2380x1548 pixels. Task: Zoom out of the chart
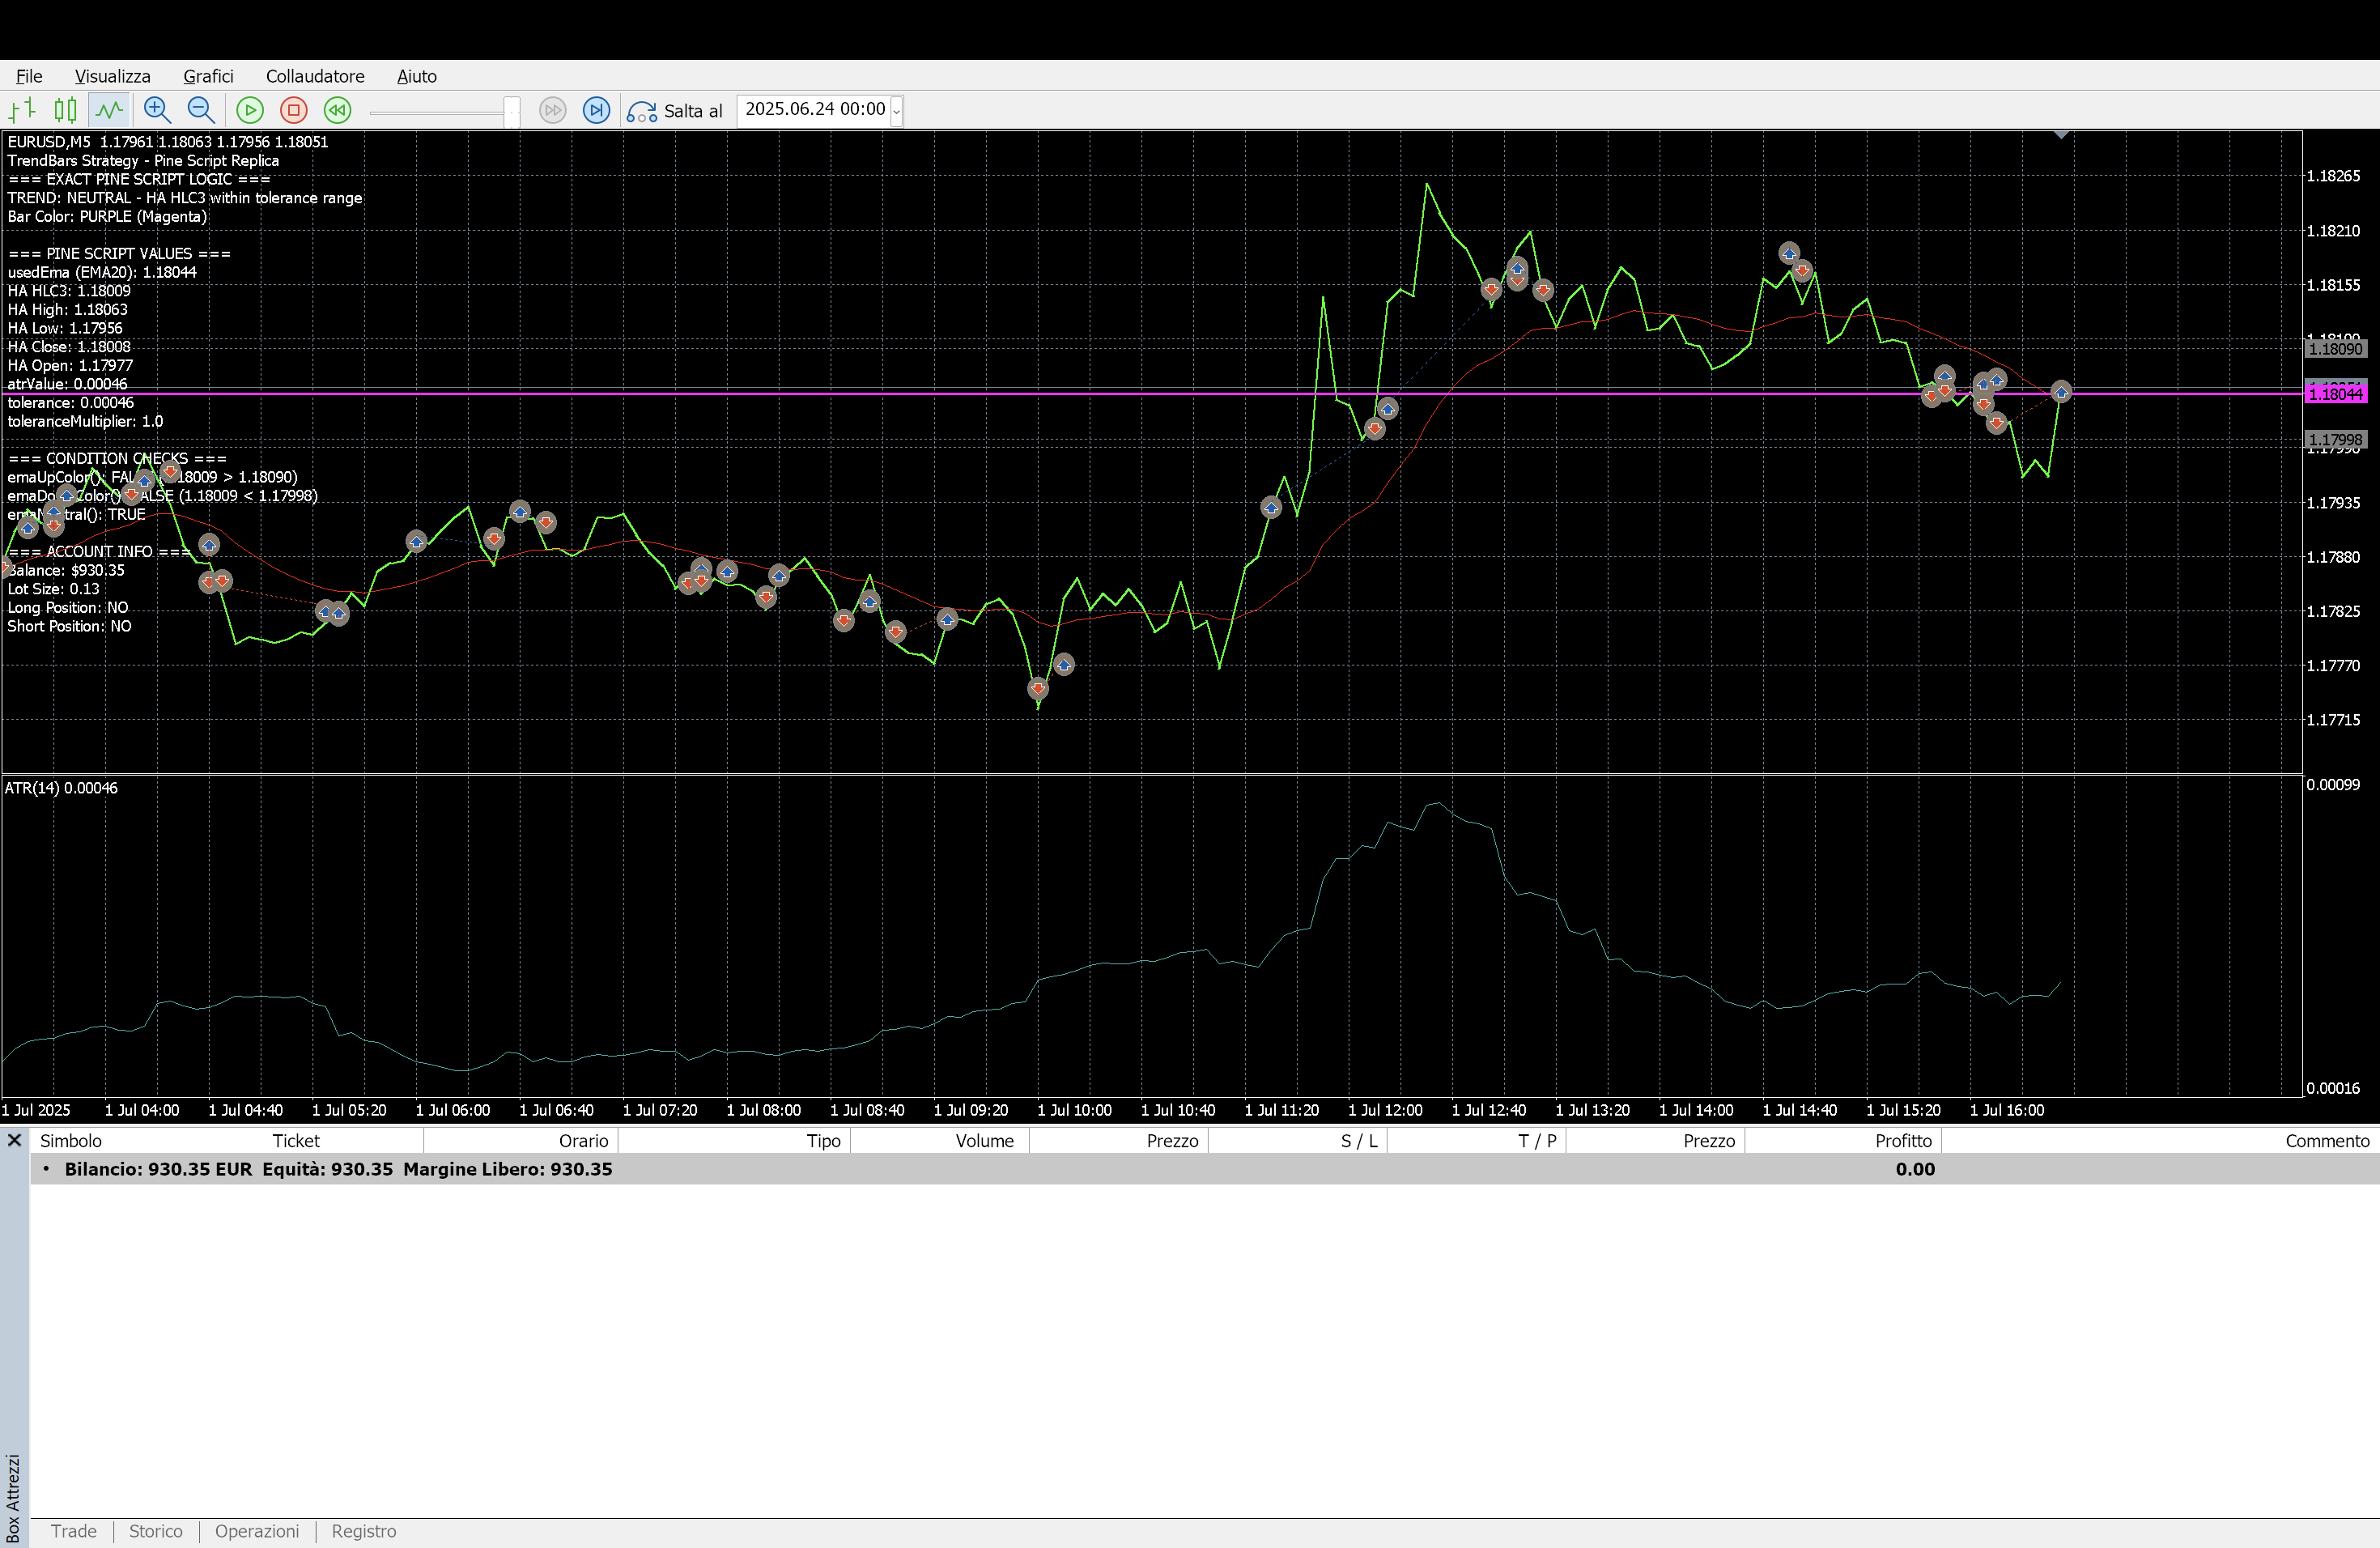tap(201, 110)
